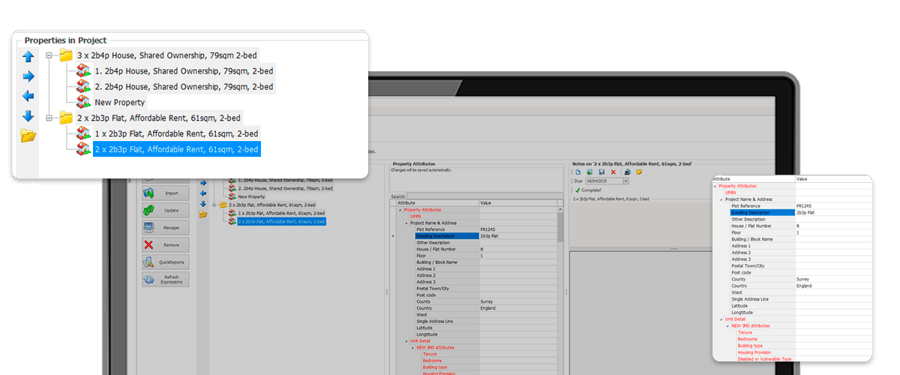Click highlighted 'Dwelling Description' in laptop attribute grid
This screenshot has height=375, width=900.
click(x=447, y=236)
